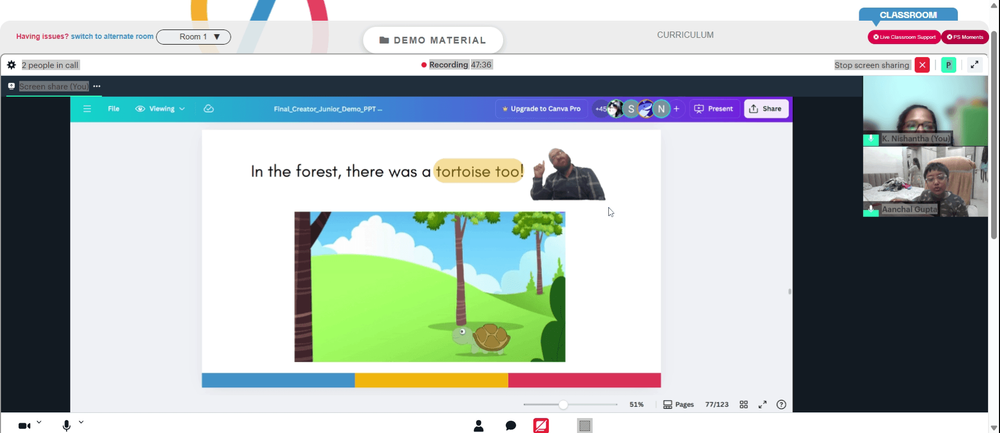This screenshot has width=1000, height=433.
Task: Toggle Aanchal Gupta's green mic indicator
Action: 871,210
